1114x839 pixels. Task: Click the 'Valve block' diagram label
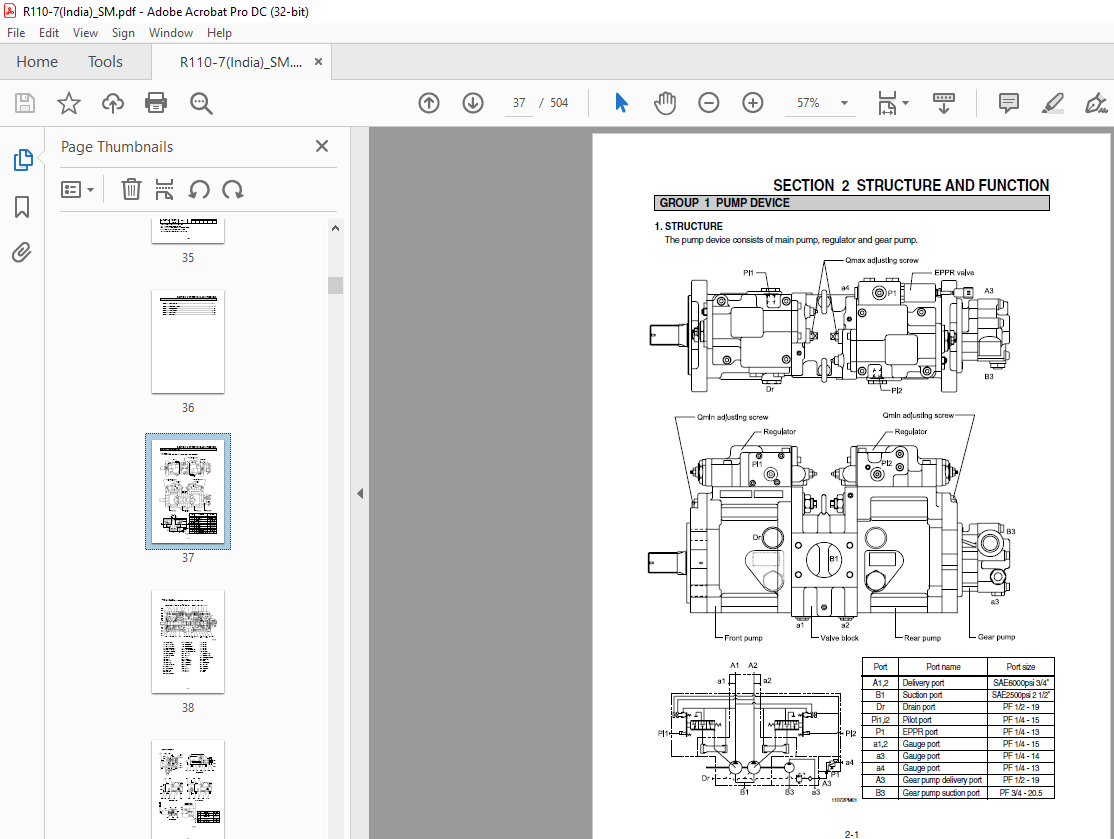pyautogui.click(x=840, y=638)
